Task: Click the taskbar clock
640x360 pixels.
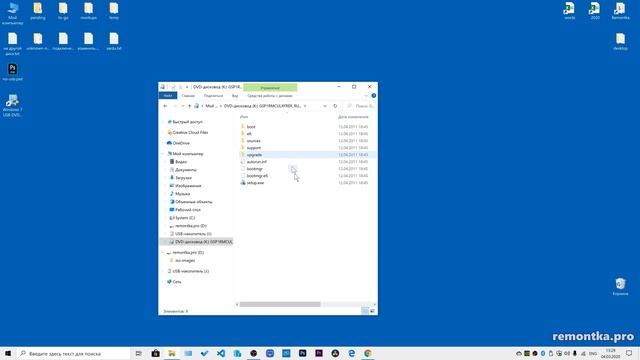Action: [x=610, y=353]
